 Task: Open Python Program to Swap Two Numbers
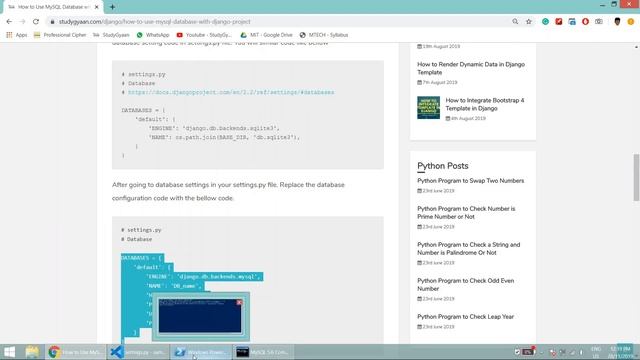pos(470,180)
